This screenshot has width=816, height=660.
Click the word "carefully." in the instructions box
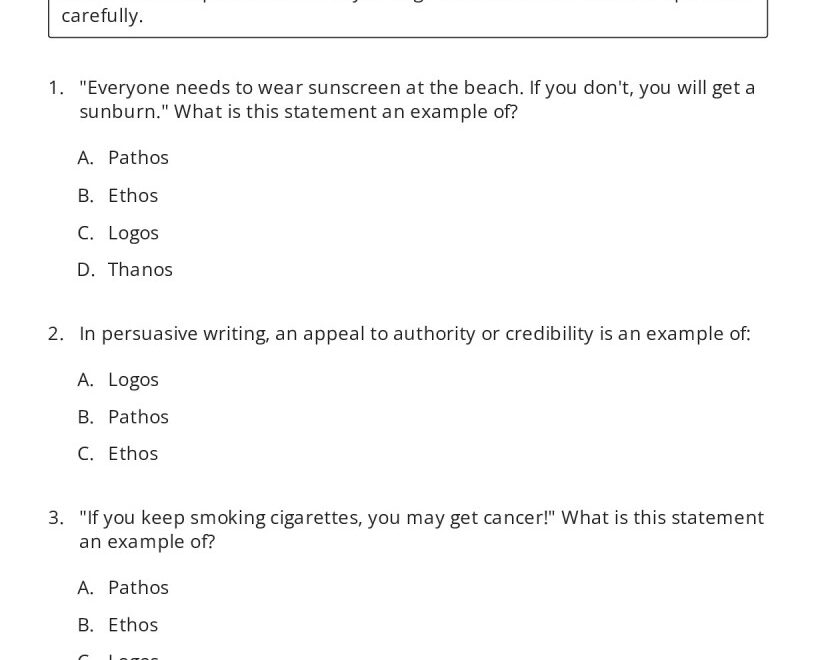(x=102, y=16)
